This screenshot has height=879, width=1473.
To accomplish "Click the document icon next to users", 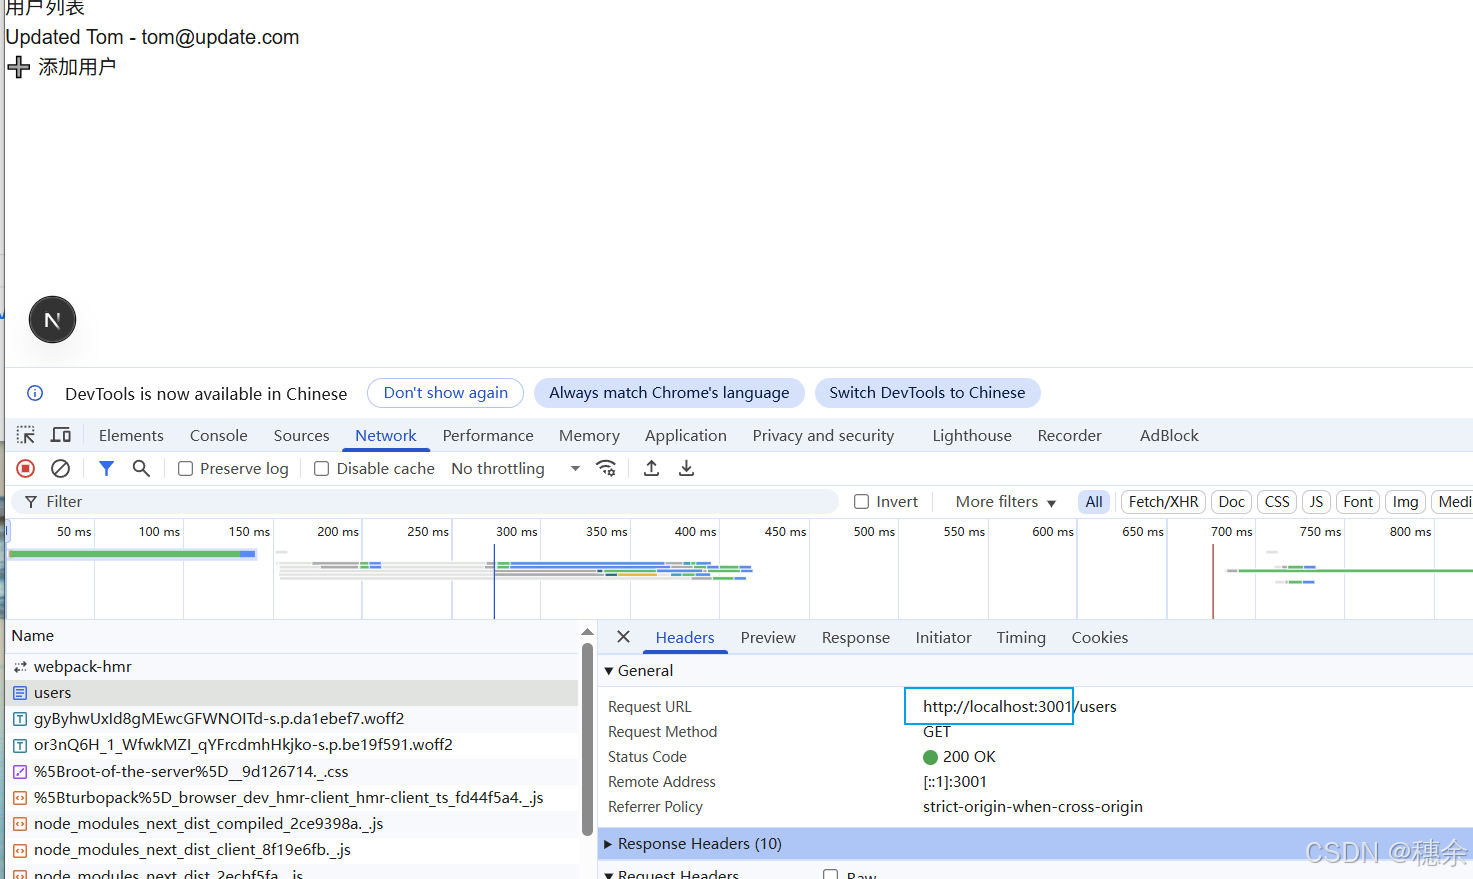I will (x=20, y=692).
